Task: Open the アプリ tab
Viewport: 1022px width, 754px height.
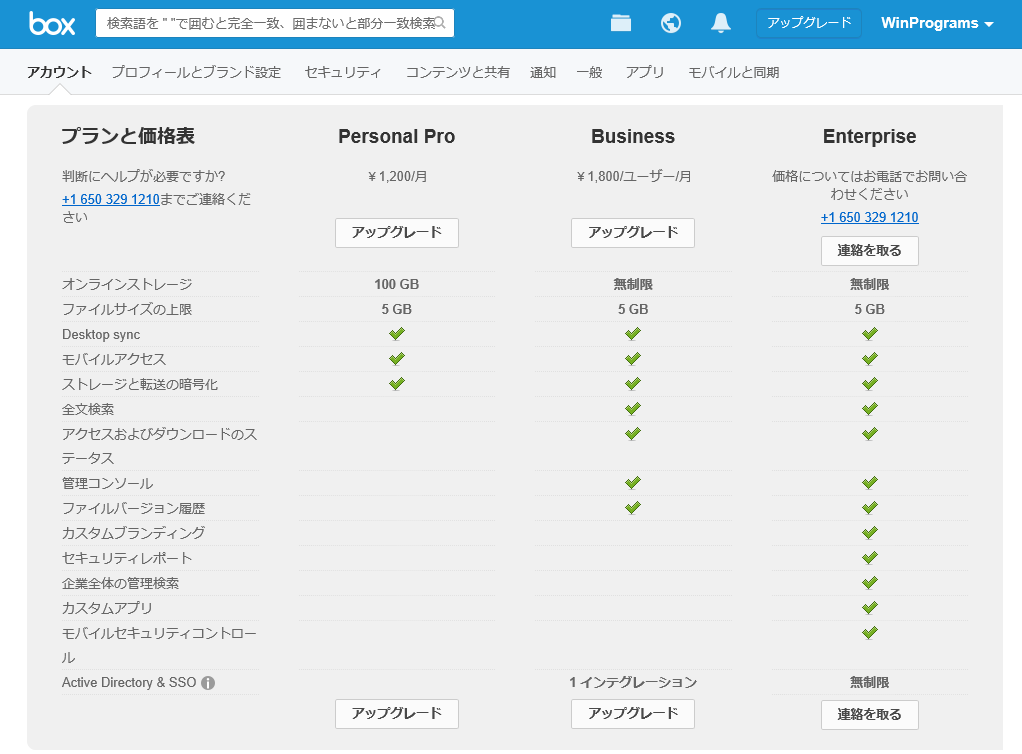Action: point(645,72)
